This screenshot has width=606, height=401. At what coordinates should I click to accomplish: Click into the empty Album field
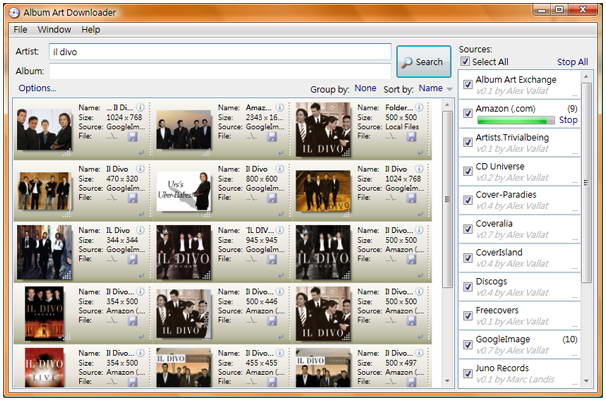pyautogui.click(x=220, y=71)
